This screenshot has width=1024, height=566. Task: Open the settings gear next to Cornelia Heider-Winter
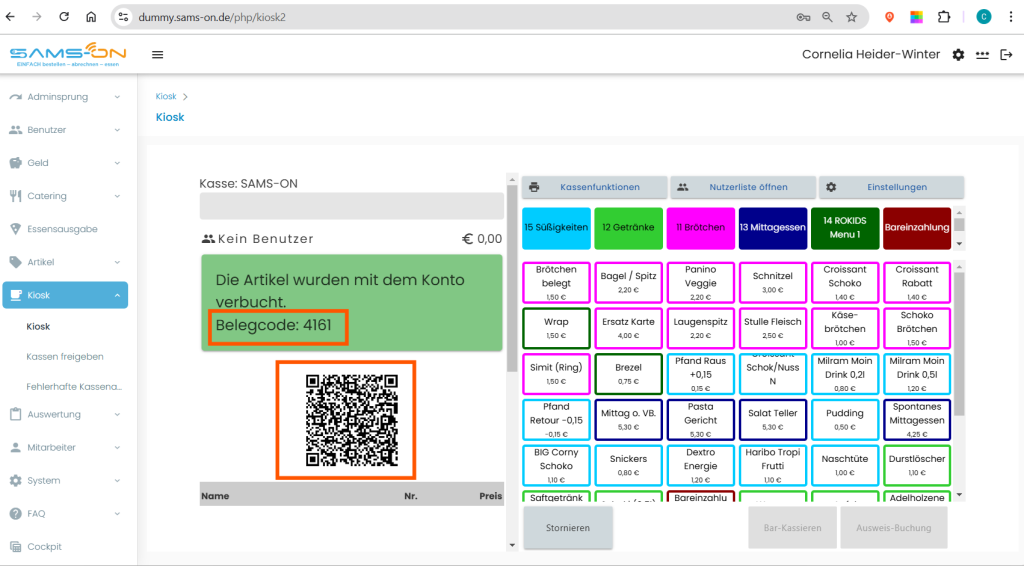(958, 55)
